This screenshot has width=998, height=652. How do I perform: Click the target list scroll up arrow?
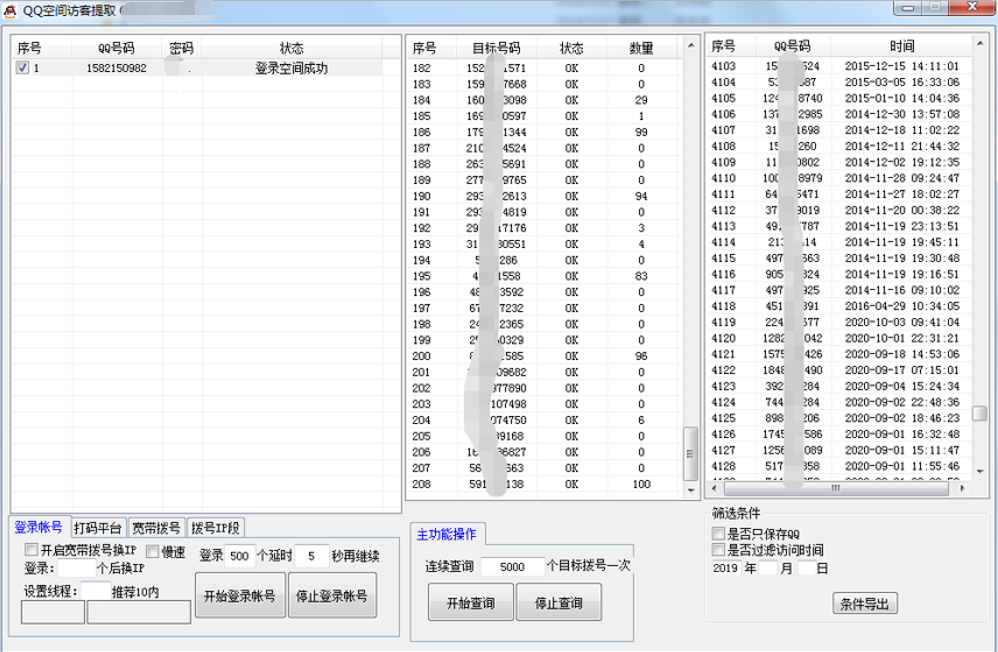point(691,46)
